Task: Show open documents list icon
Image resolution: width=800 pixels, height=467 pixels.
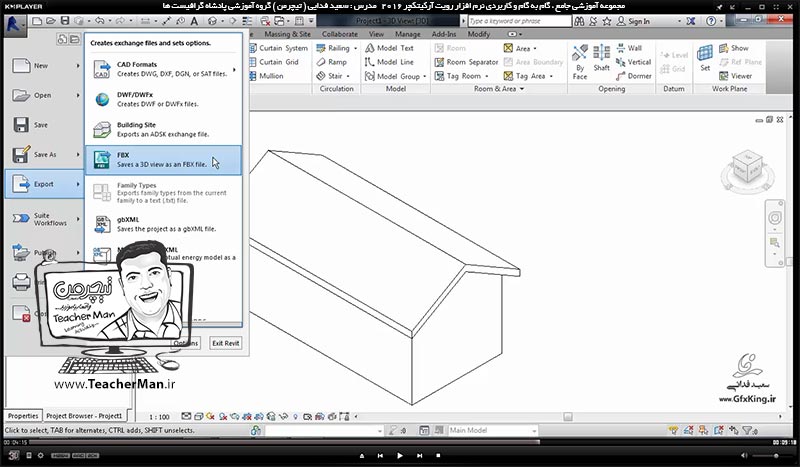Action: (74, 39)
